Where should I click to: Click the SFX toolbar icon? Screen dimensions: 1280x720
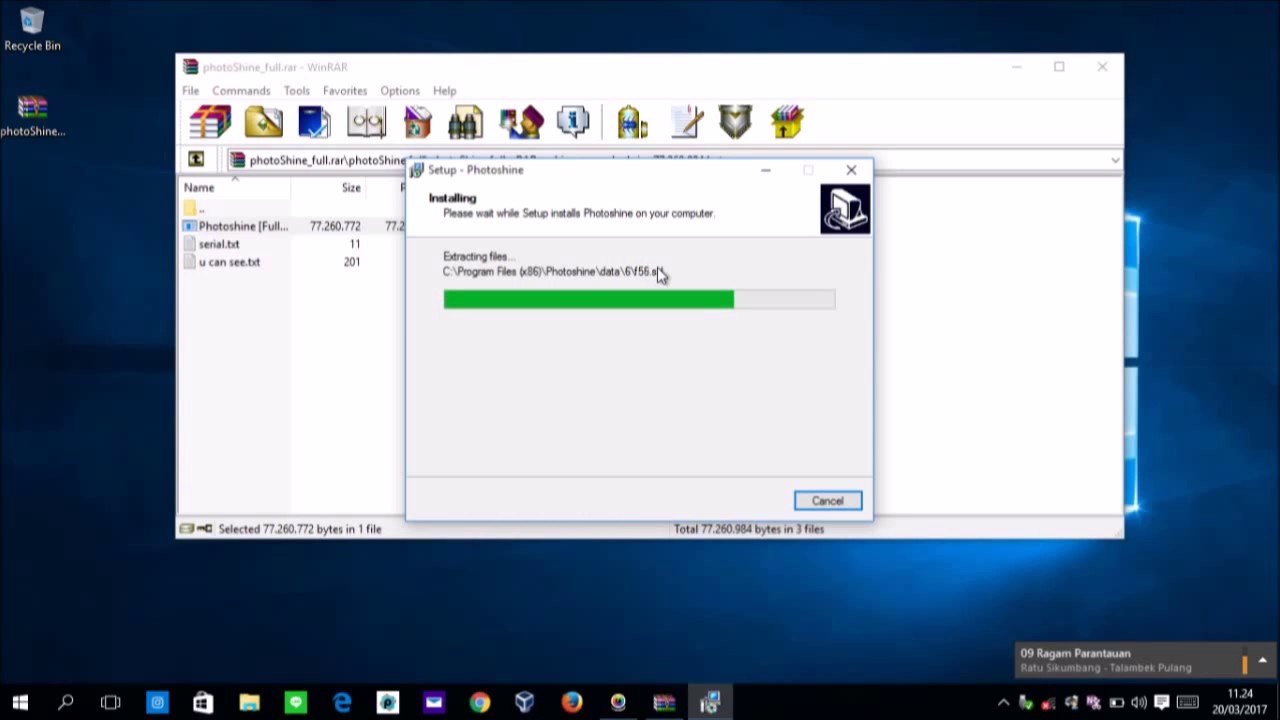click(x=787, y=122)
